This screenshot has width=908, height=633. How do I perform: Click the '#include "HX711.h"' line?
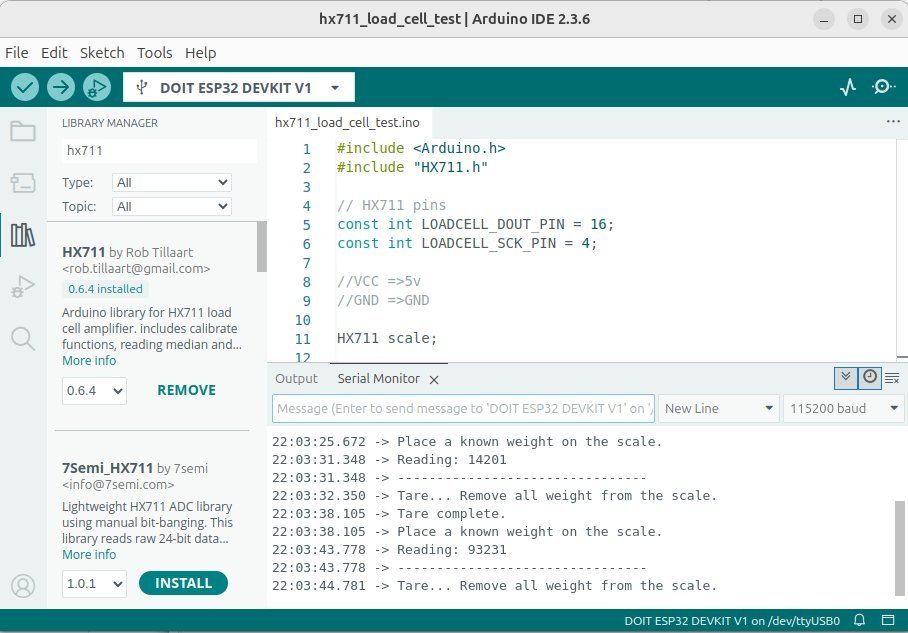[x=412, y=167]
